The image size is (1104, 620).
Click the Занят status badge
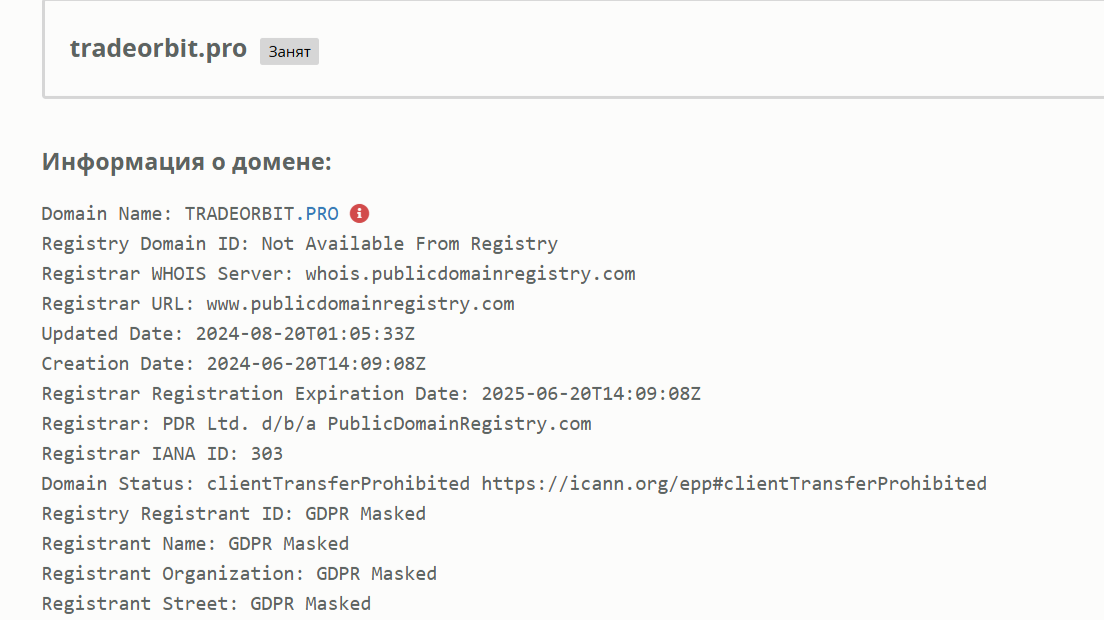click(289, 51)
